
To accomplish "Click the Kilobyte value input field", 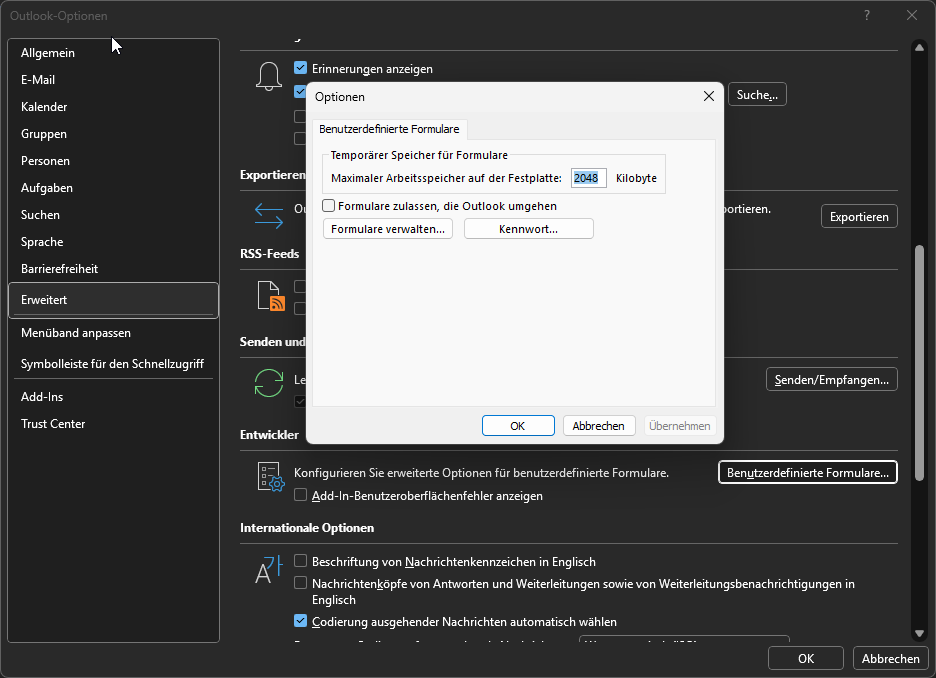I will tap(588, 178).
